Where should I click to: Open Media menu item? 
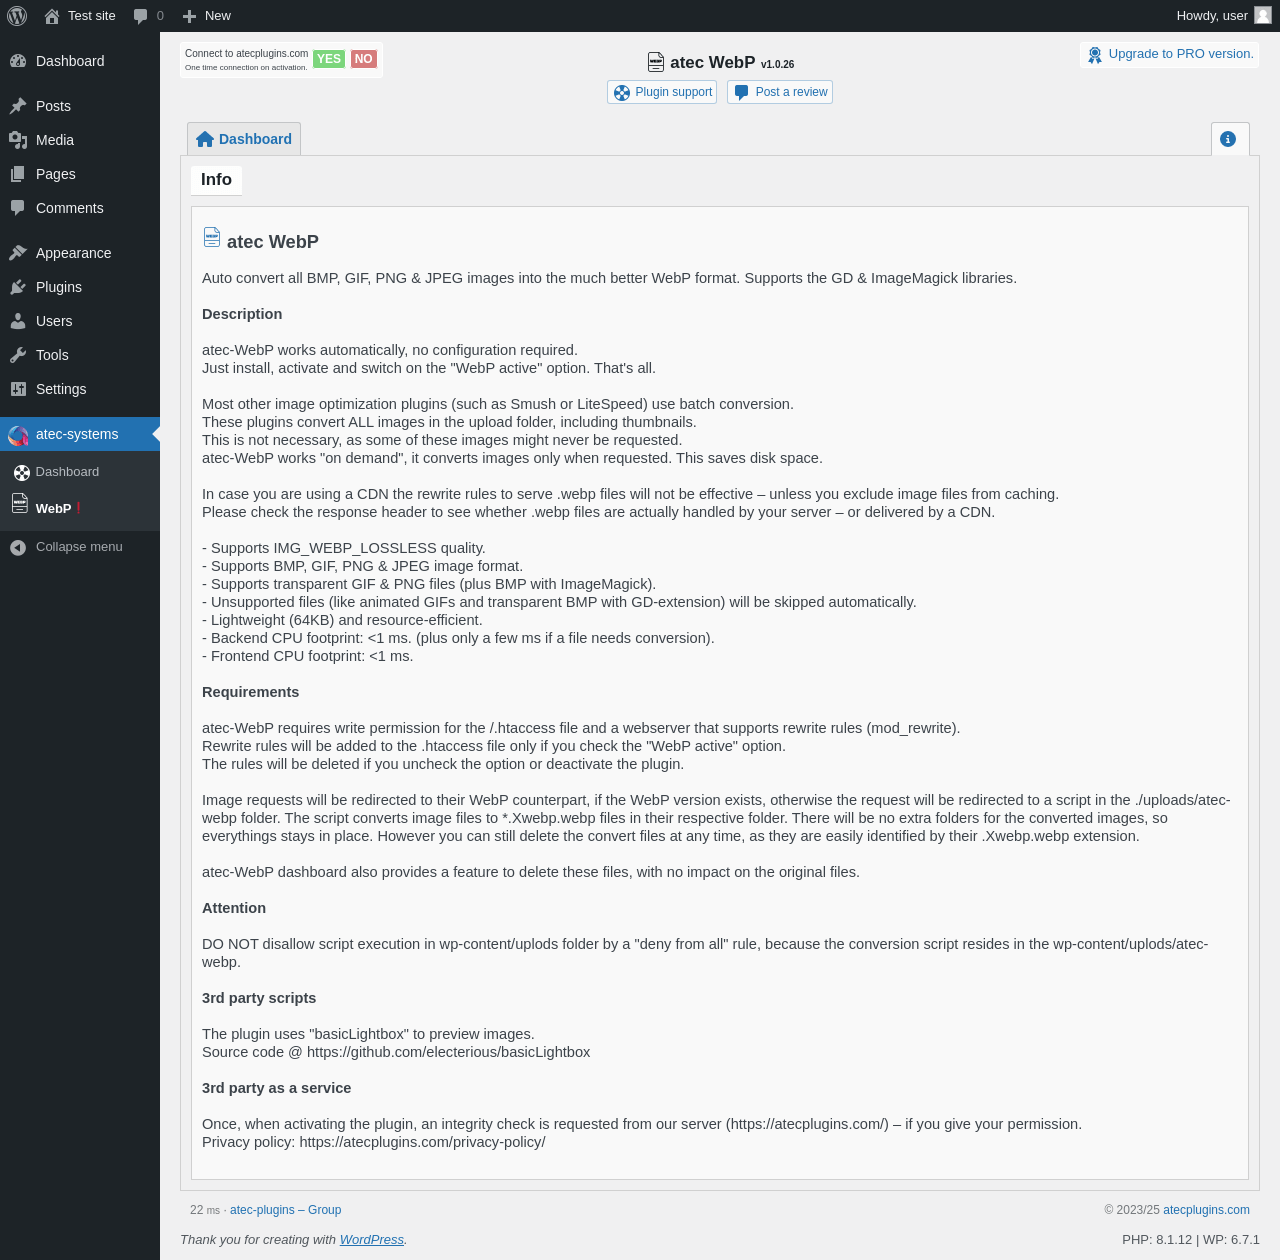[80, 140]
